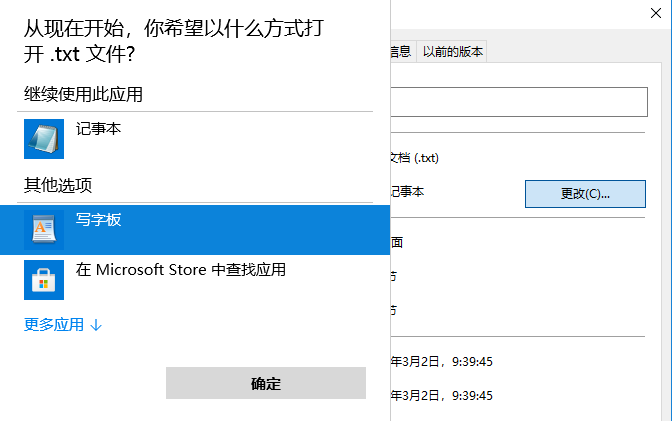
Task: Select the 记事本 app name label
Action: pyautogui.click(x=98, y=129)
